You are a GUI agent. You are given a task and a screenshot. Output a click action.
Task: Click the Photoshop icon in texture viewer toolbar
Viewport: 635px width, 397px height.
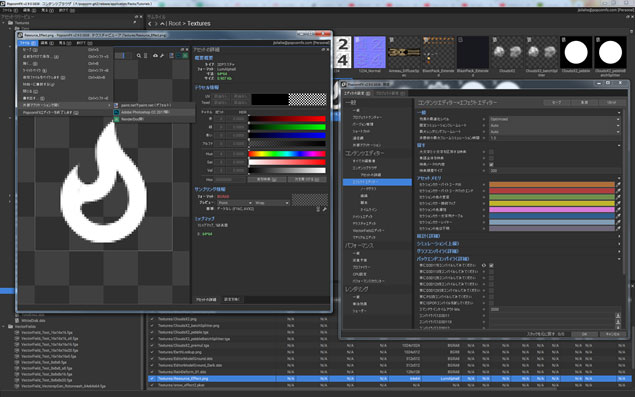(x=178, y=55)
